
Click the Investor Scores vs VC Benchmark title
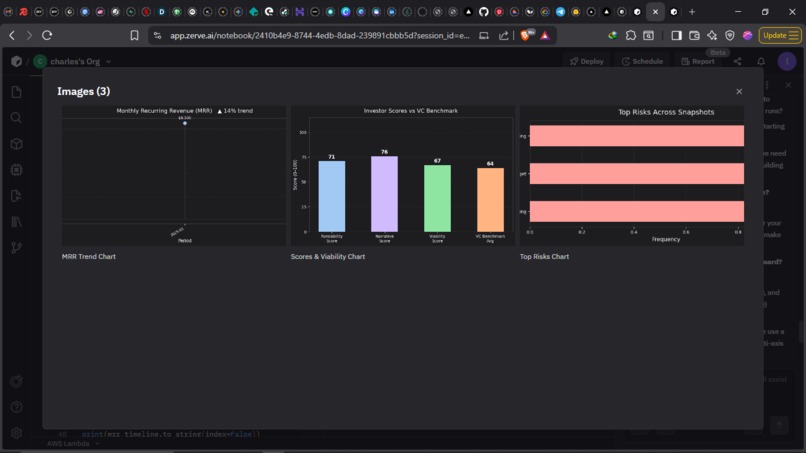(410, 111)
